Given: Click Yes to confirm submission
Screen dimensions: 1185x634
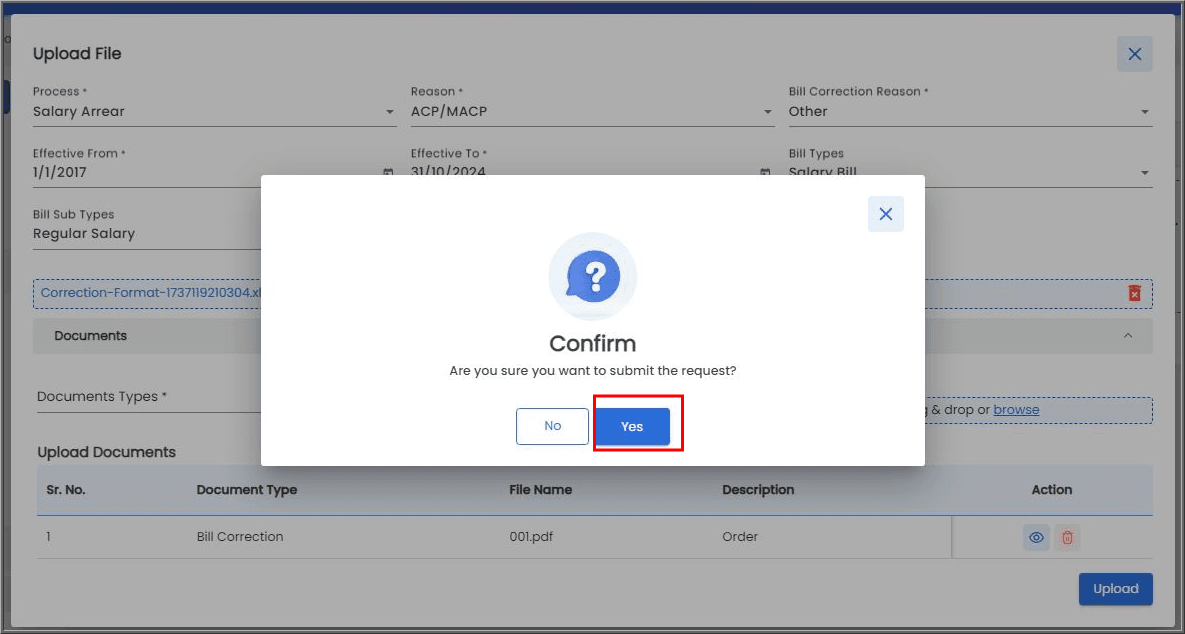Looking at the screenshot, I should (632, 426).
